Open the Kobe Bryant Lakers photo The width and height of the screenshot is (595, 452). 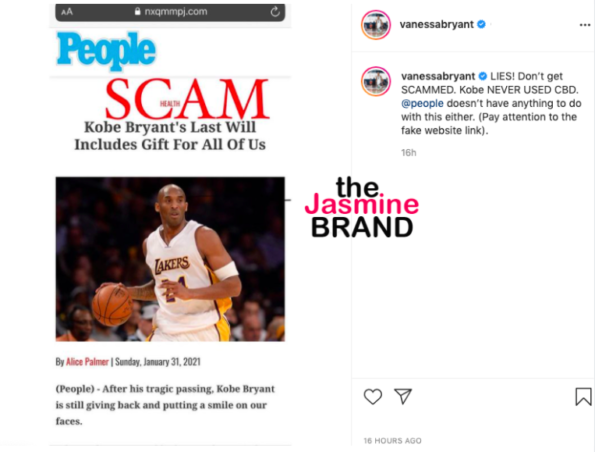170,259
